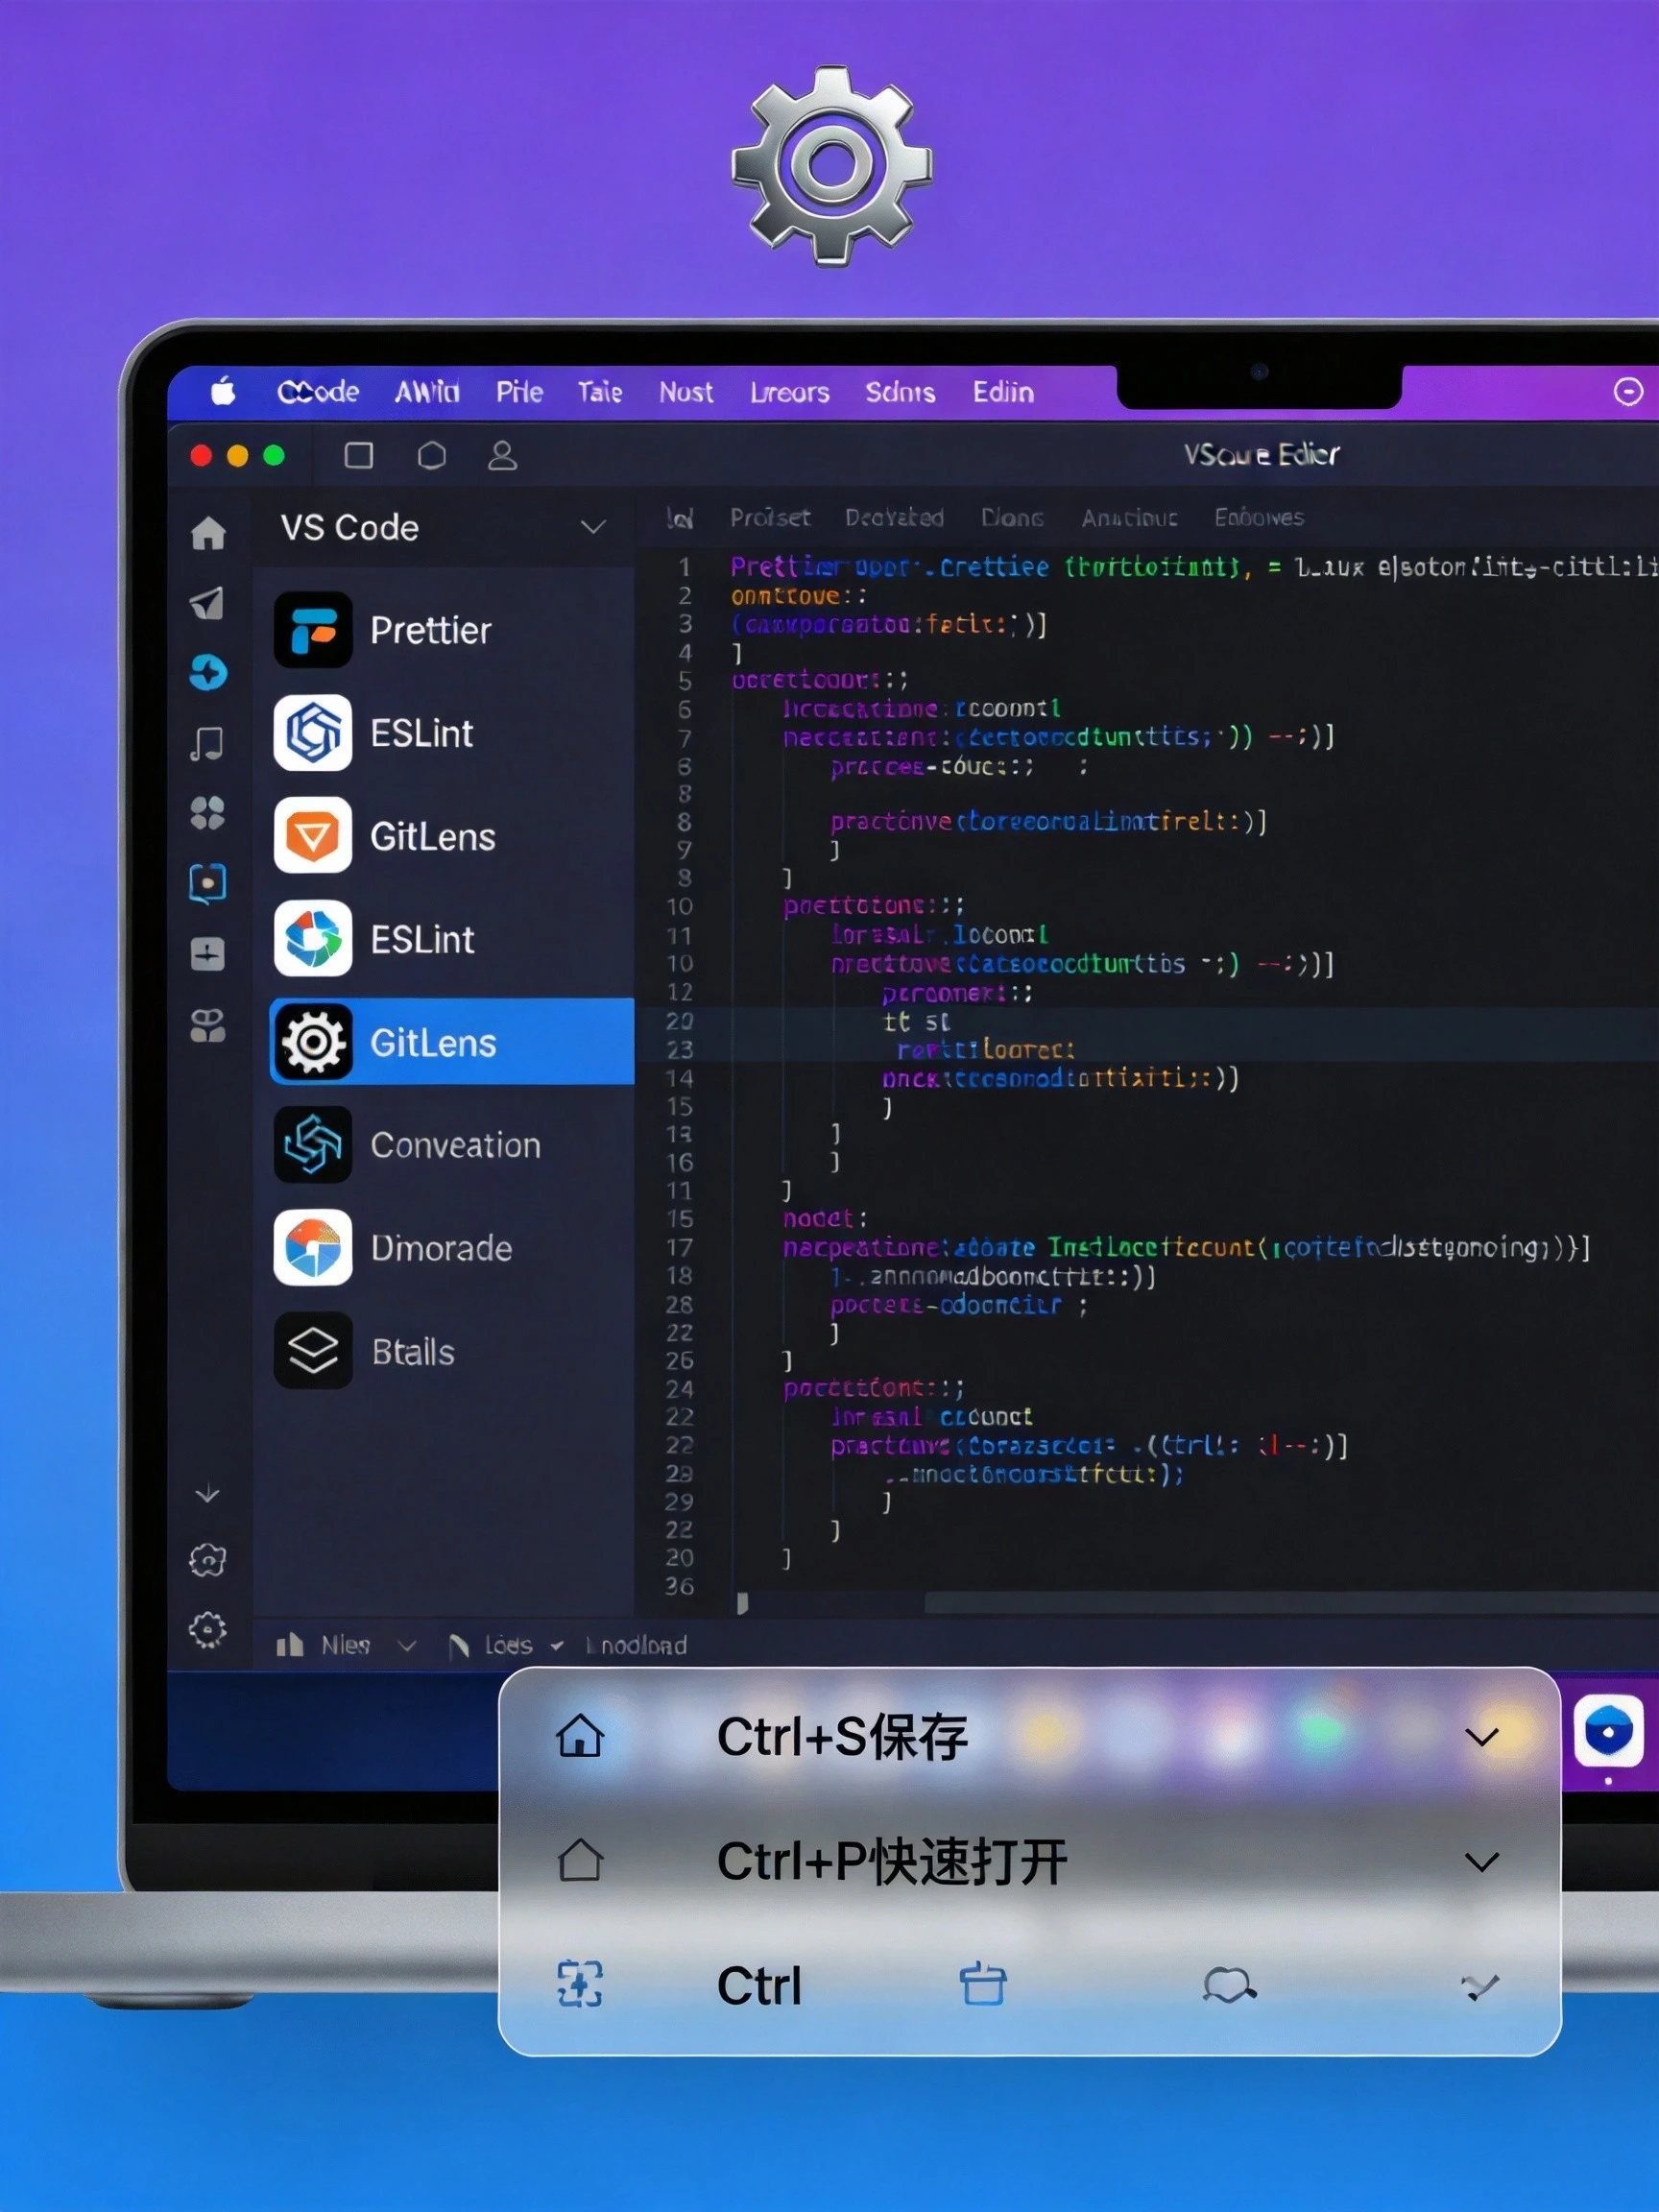Open the Lreors menu
Viewport: 1659px width, 2212px height.
[x=790, y=391]
